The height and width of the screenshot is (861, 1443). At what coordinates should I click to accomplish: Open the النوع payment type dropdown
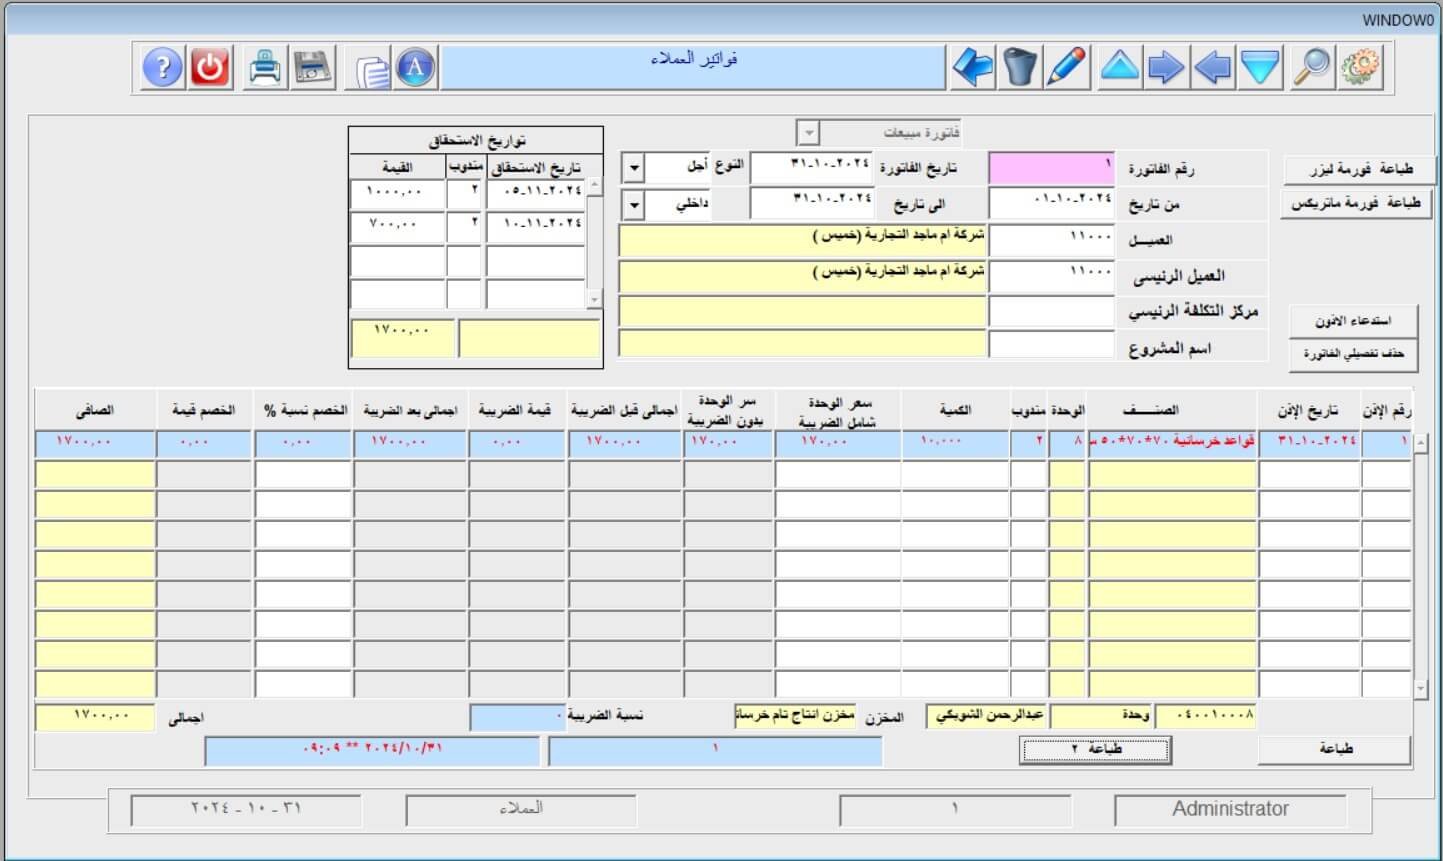(x=634, y=168)
